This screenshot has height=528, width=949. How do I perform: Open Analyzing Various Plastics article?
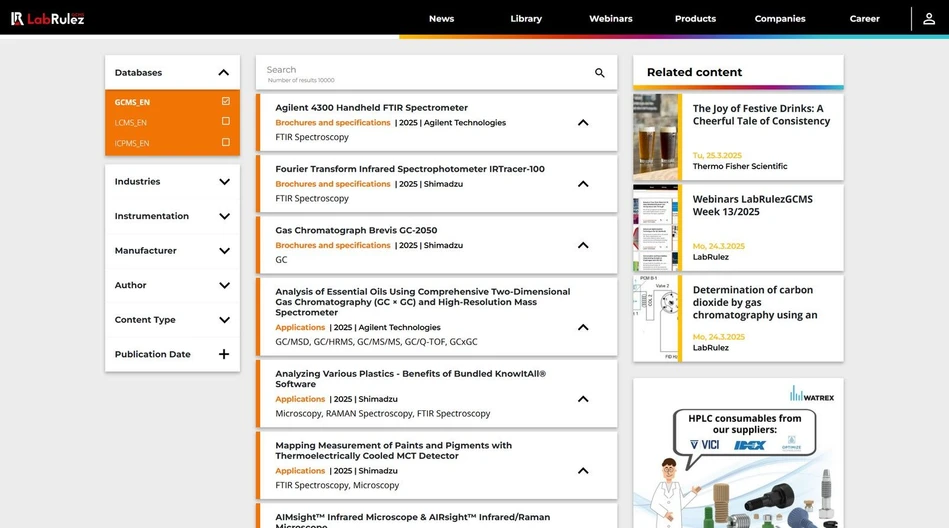click(x=410, y=378)
